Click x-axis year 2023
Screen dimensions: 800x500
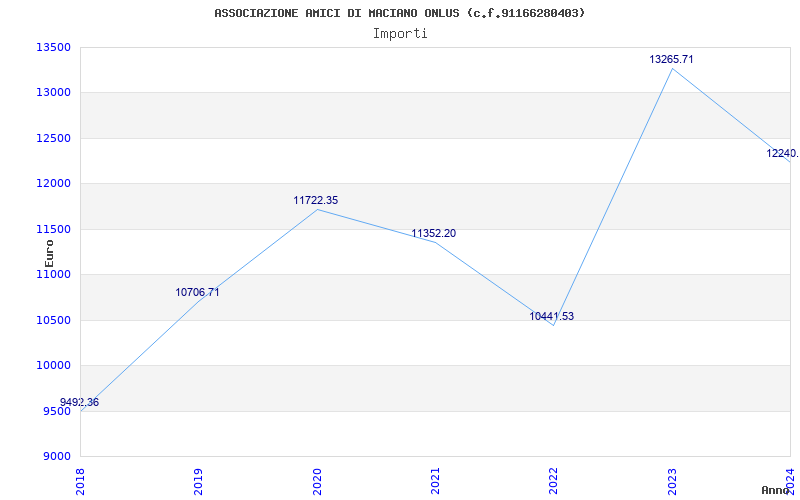tap(672, 481)
